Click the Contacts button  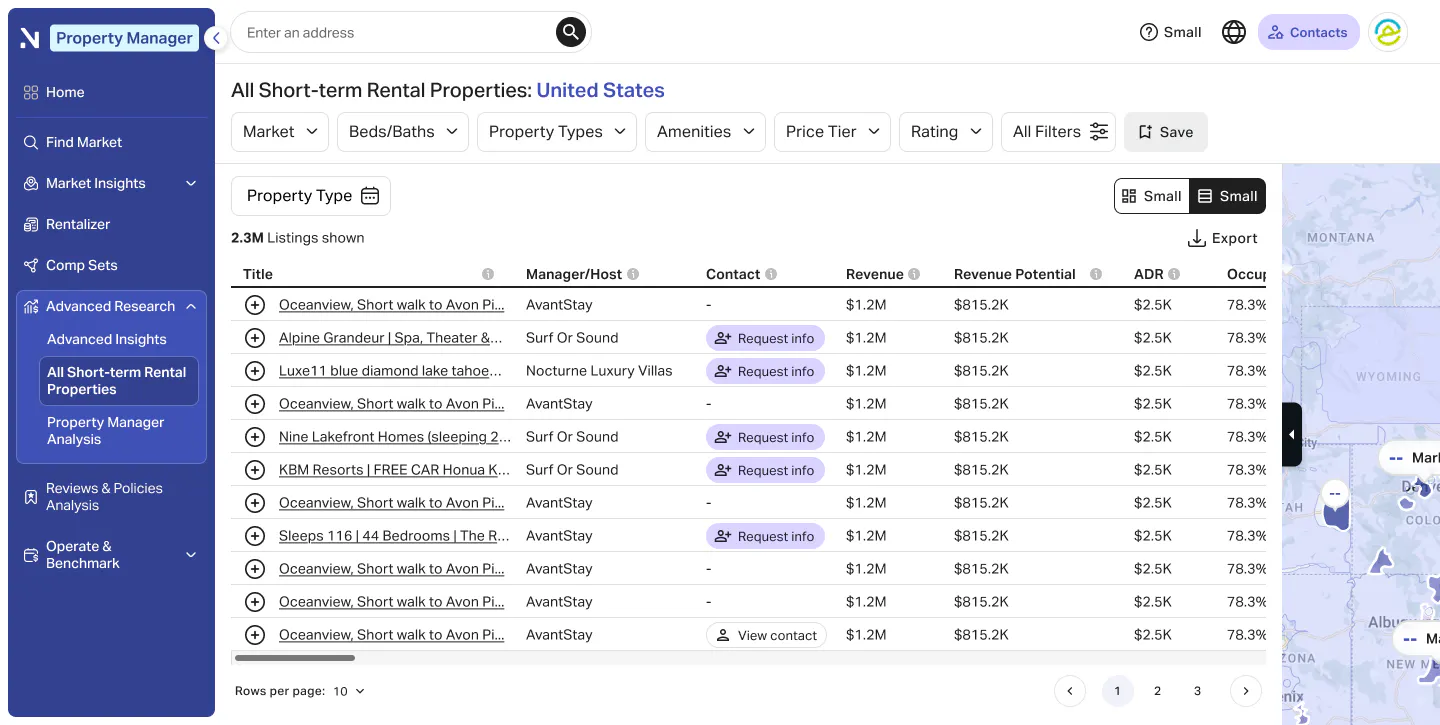pyautogui.click(x=1308, y=32)
